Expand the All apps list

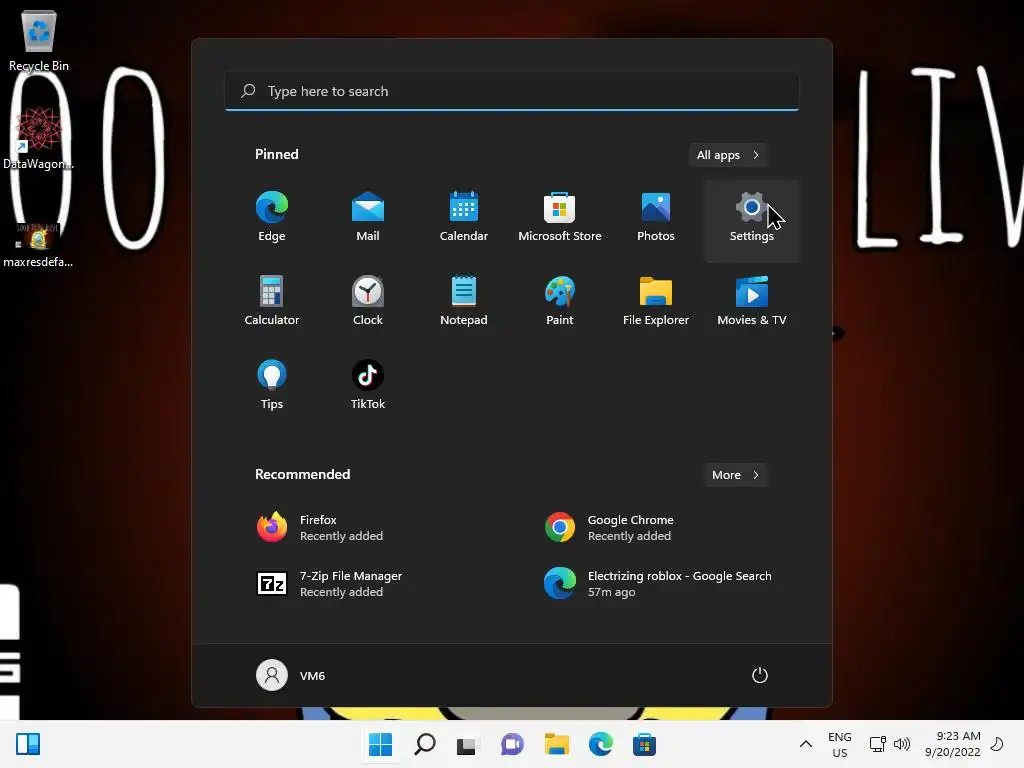point(728,155)
